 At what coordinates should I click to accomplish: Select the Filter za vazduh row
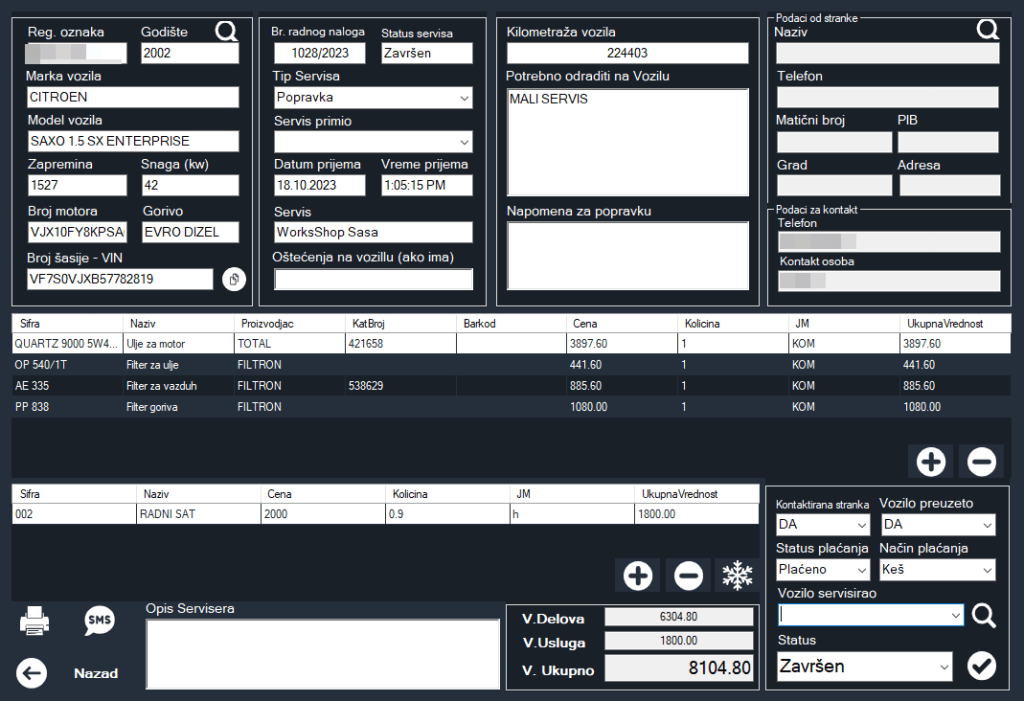point(160,385)
